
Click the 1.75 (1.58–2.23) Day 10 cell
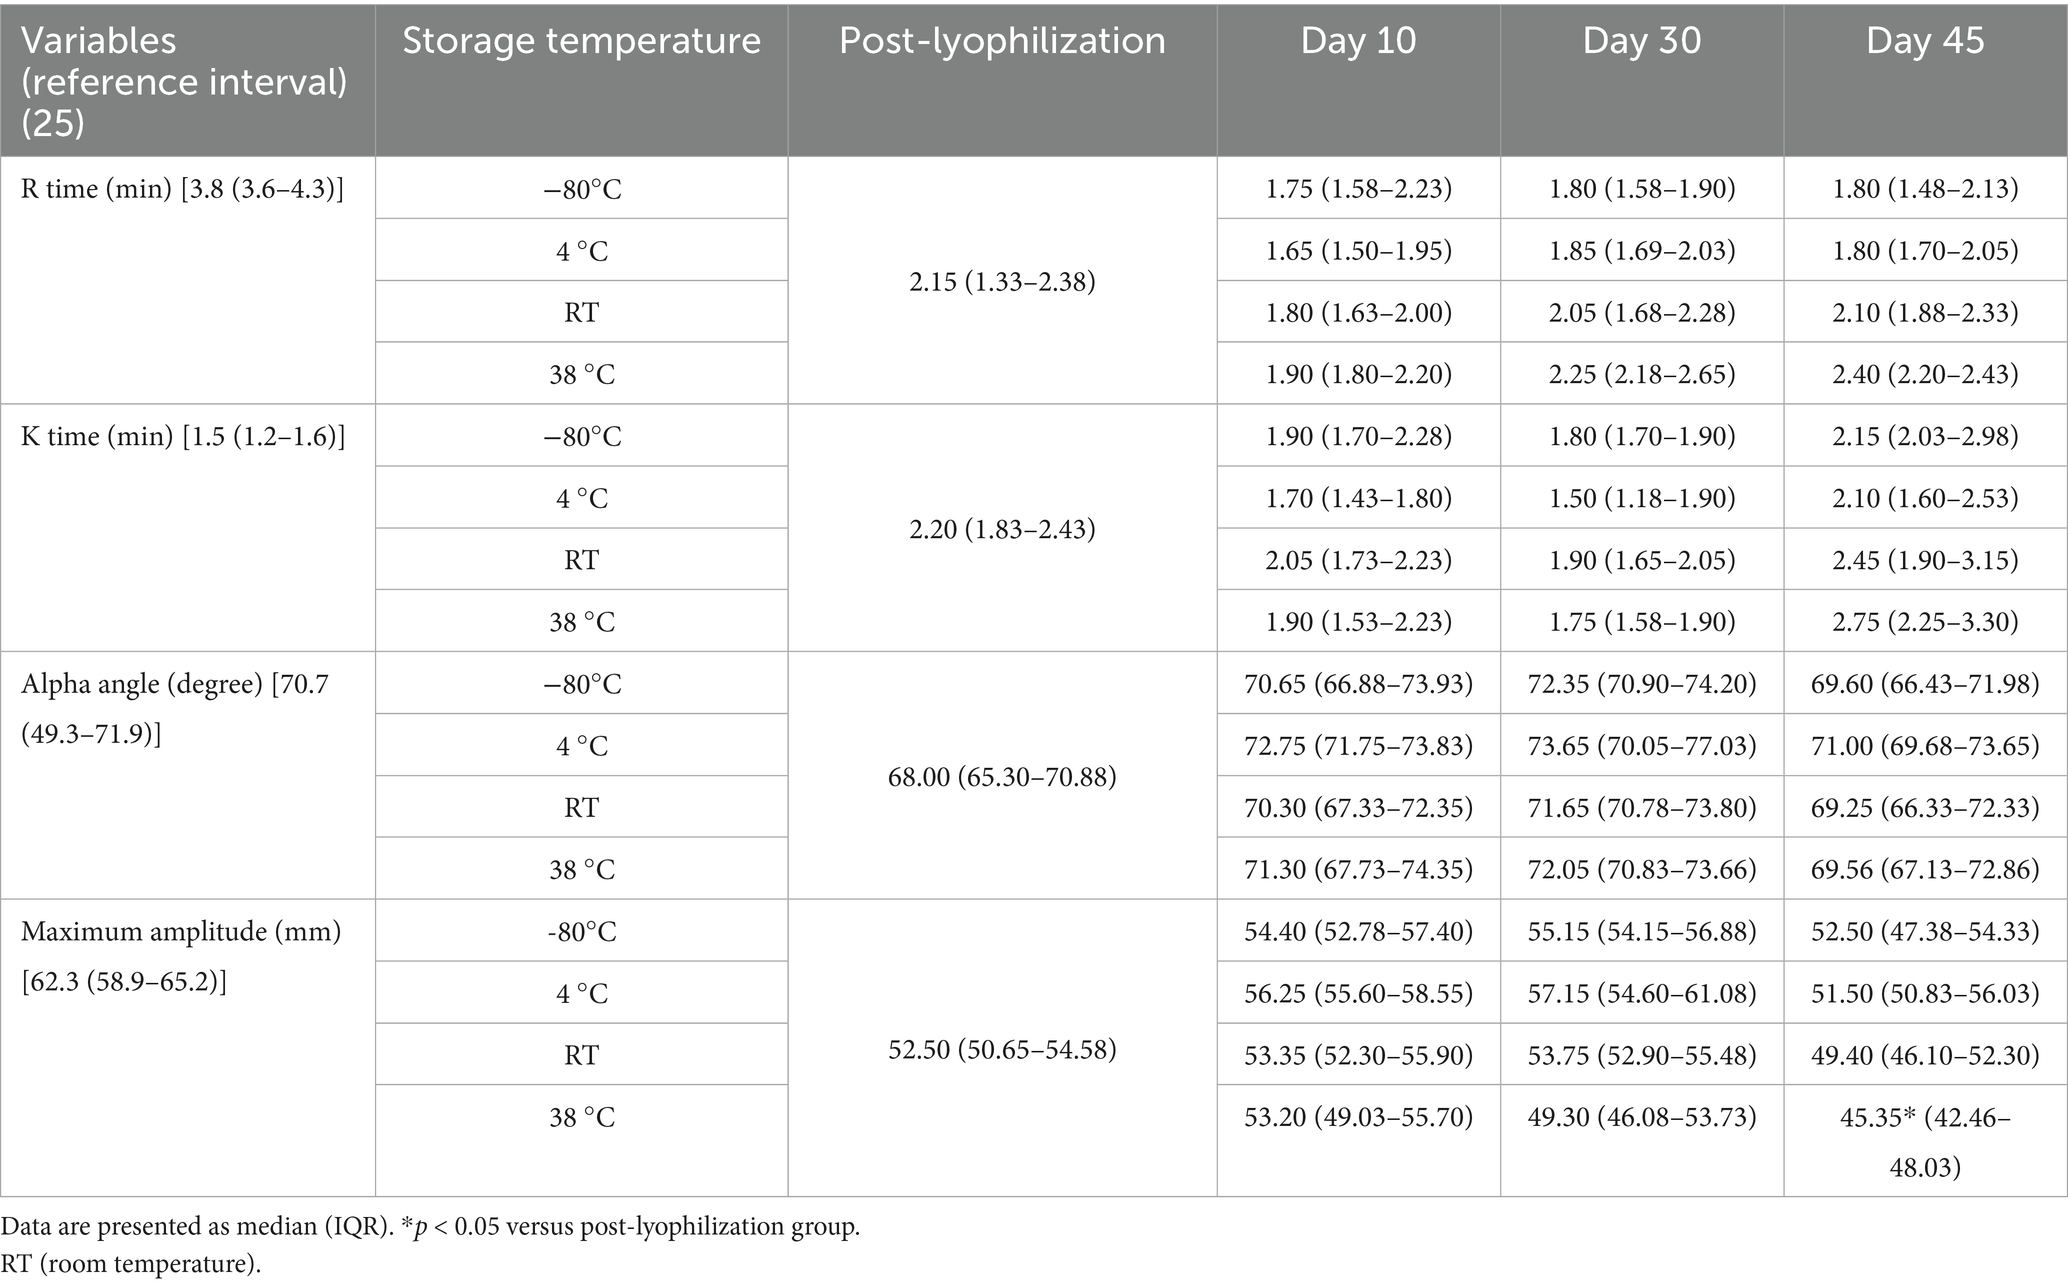coord(1358,188)
